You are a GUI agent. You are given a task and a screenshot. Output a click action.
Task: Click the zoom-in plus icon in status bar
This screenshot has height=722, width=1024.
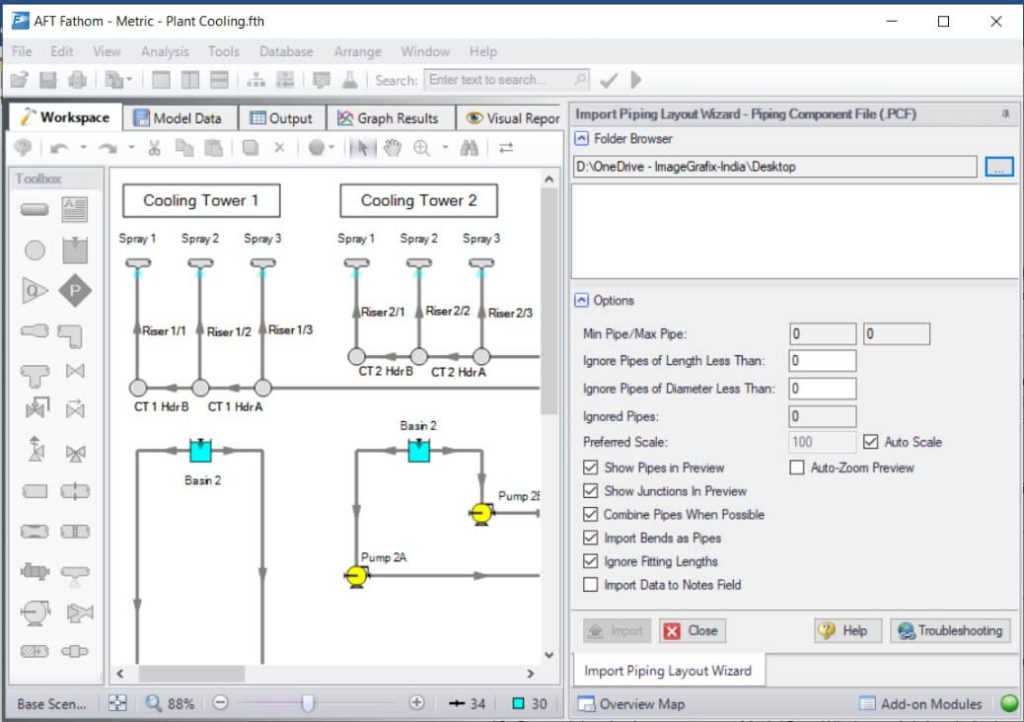417,703
